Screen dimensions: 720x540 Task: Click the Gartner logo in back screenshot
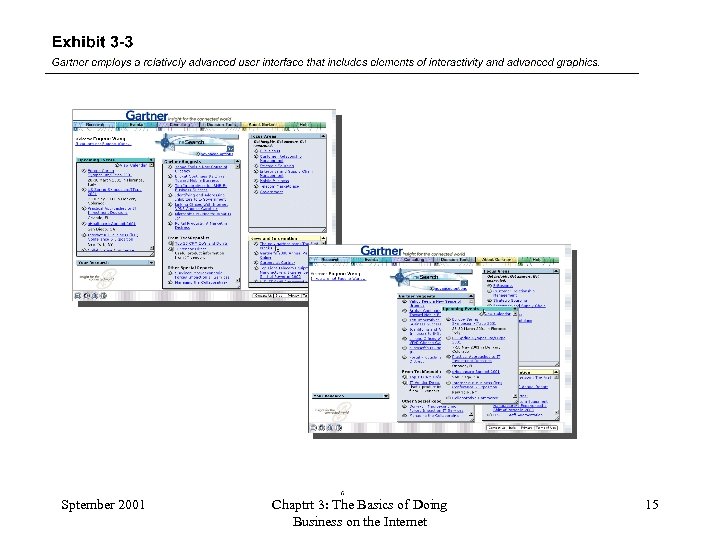coord(146,116)
